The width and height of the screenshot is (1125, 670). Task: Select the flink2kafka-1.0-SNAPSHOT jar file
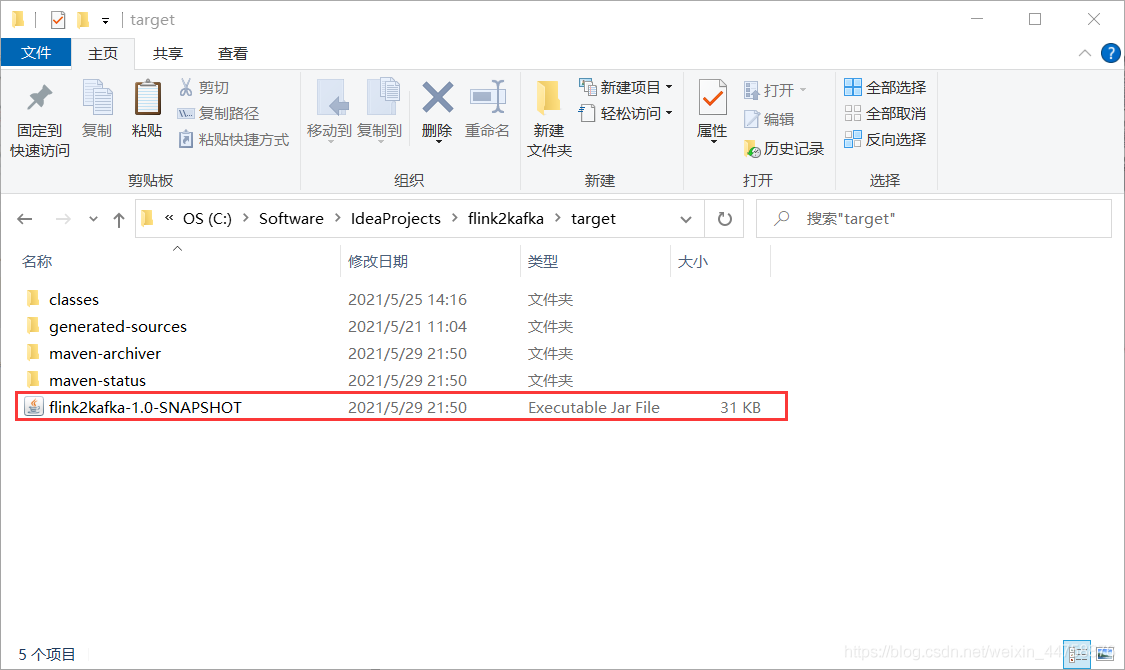coord(145,408)
